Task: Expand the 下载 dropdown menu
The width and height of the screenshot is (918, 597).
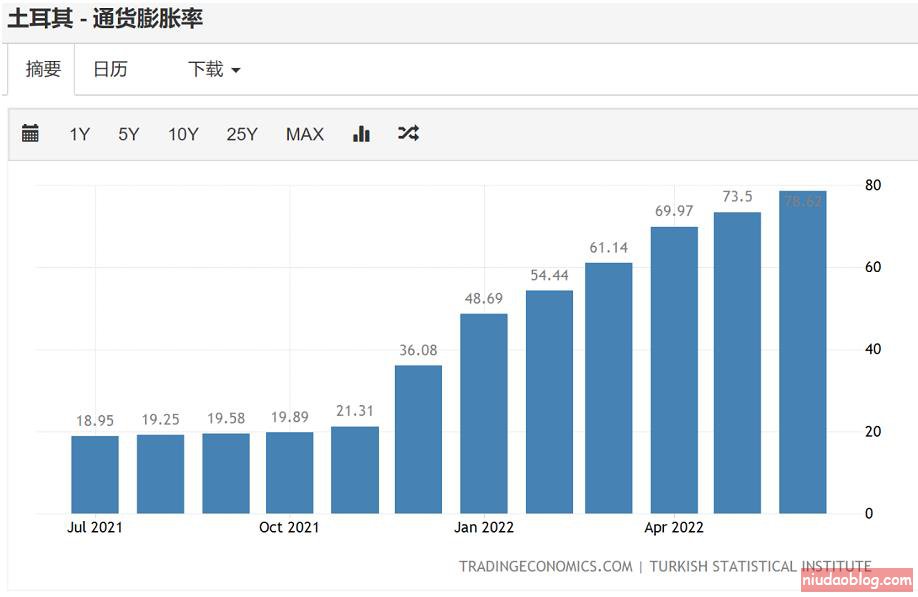Action: (x=214, y=69)
